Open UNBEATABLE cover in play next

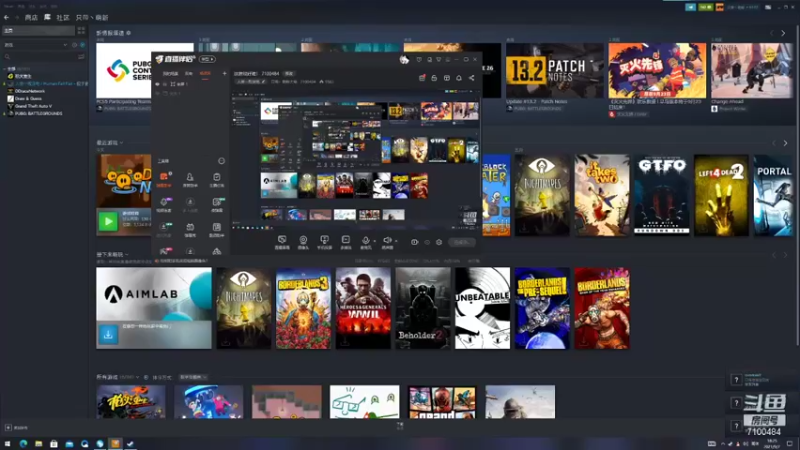[483, 308]
